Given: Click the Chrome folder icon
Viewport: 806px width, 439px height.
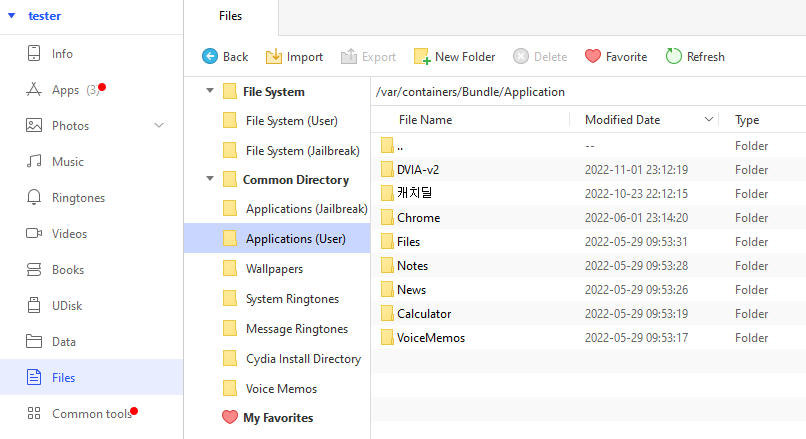Looking at the screenshot, I should pyautogui.click(x=387, y=217).
